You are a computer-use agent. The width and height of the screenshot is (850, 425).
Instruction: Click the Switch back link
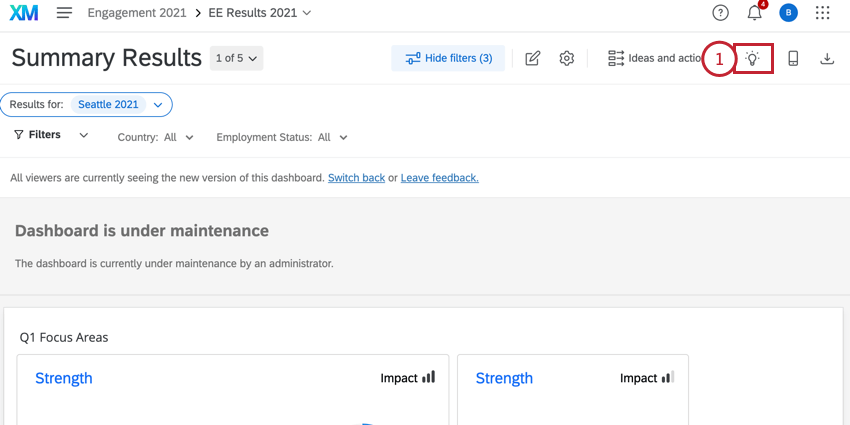tap(356, 178)
